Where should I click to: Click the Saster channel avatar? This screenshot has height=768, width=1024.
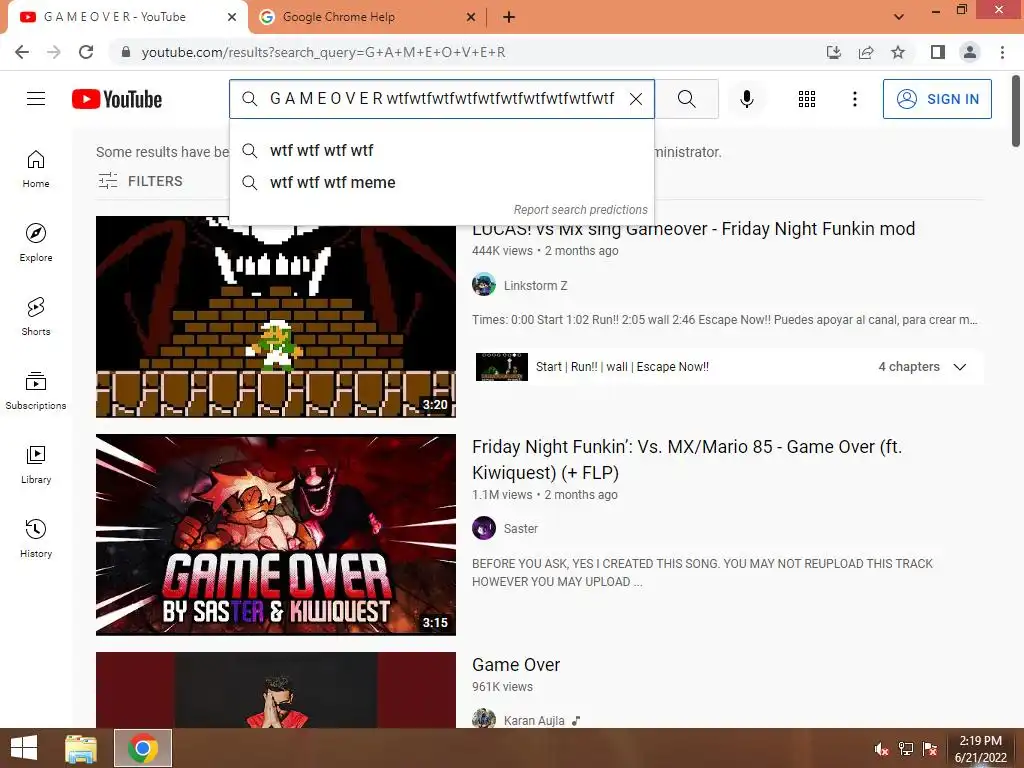(x=484, y=528)
